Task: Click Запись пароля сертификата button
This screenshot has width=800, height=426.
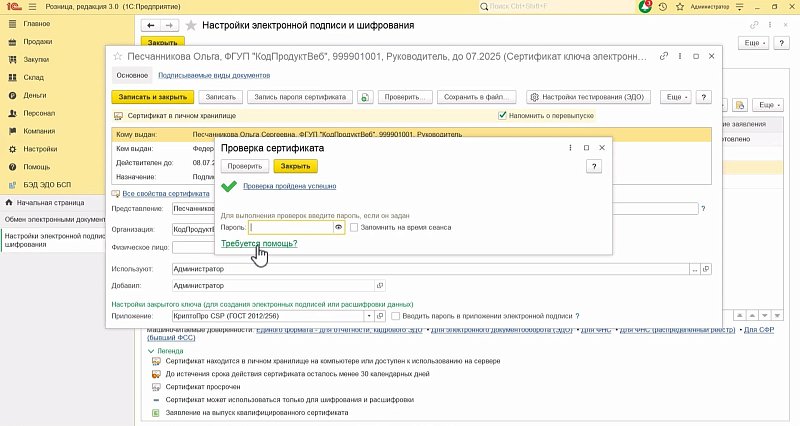Action: click(x=300, y=97)
